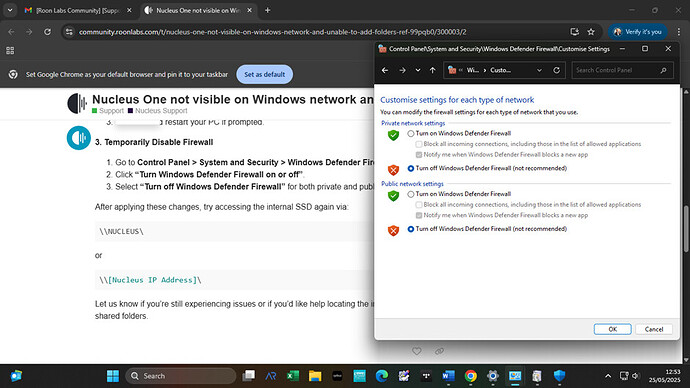690x388 pixels.
Task: Turn on Defender Firewall for public network
Action: (x=411, y=194)
